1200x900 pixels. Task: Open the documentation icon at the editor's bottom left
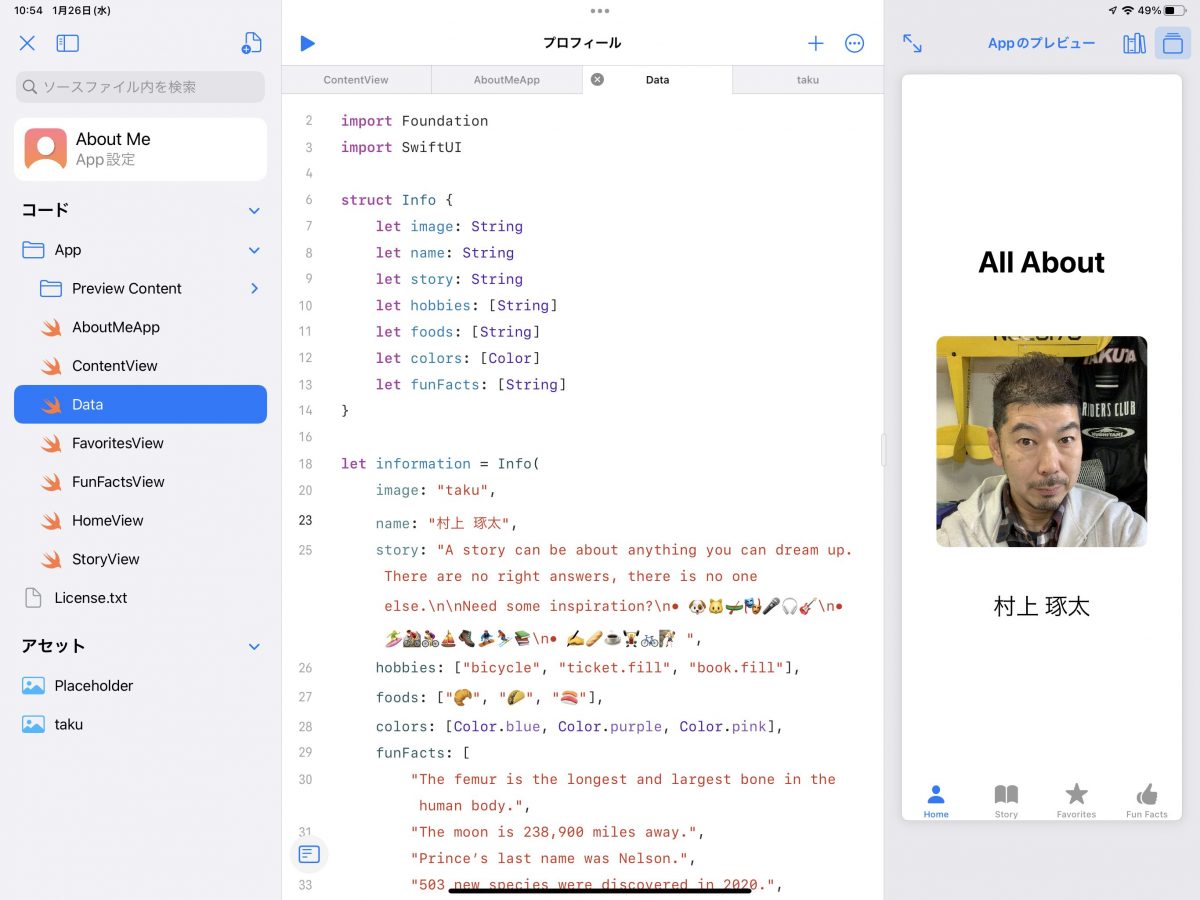click(x=309, y=854)
